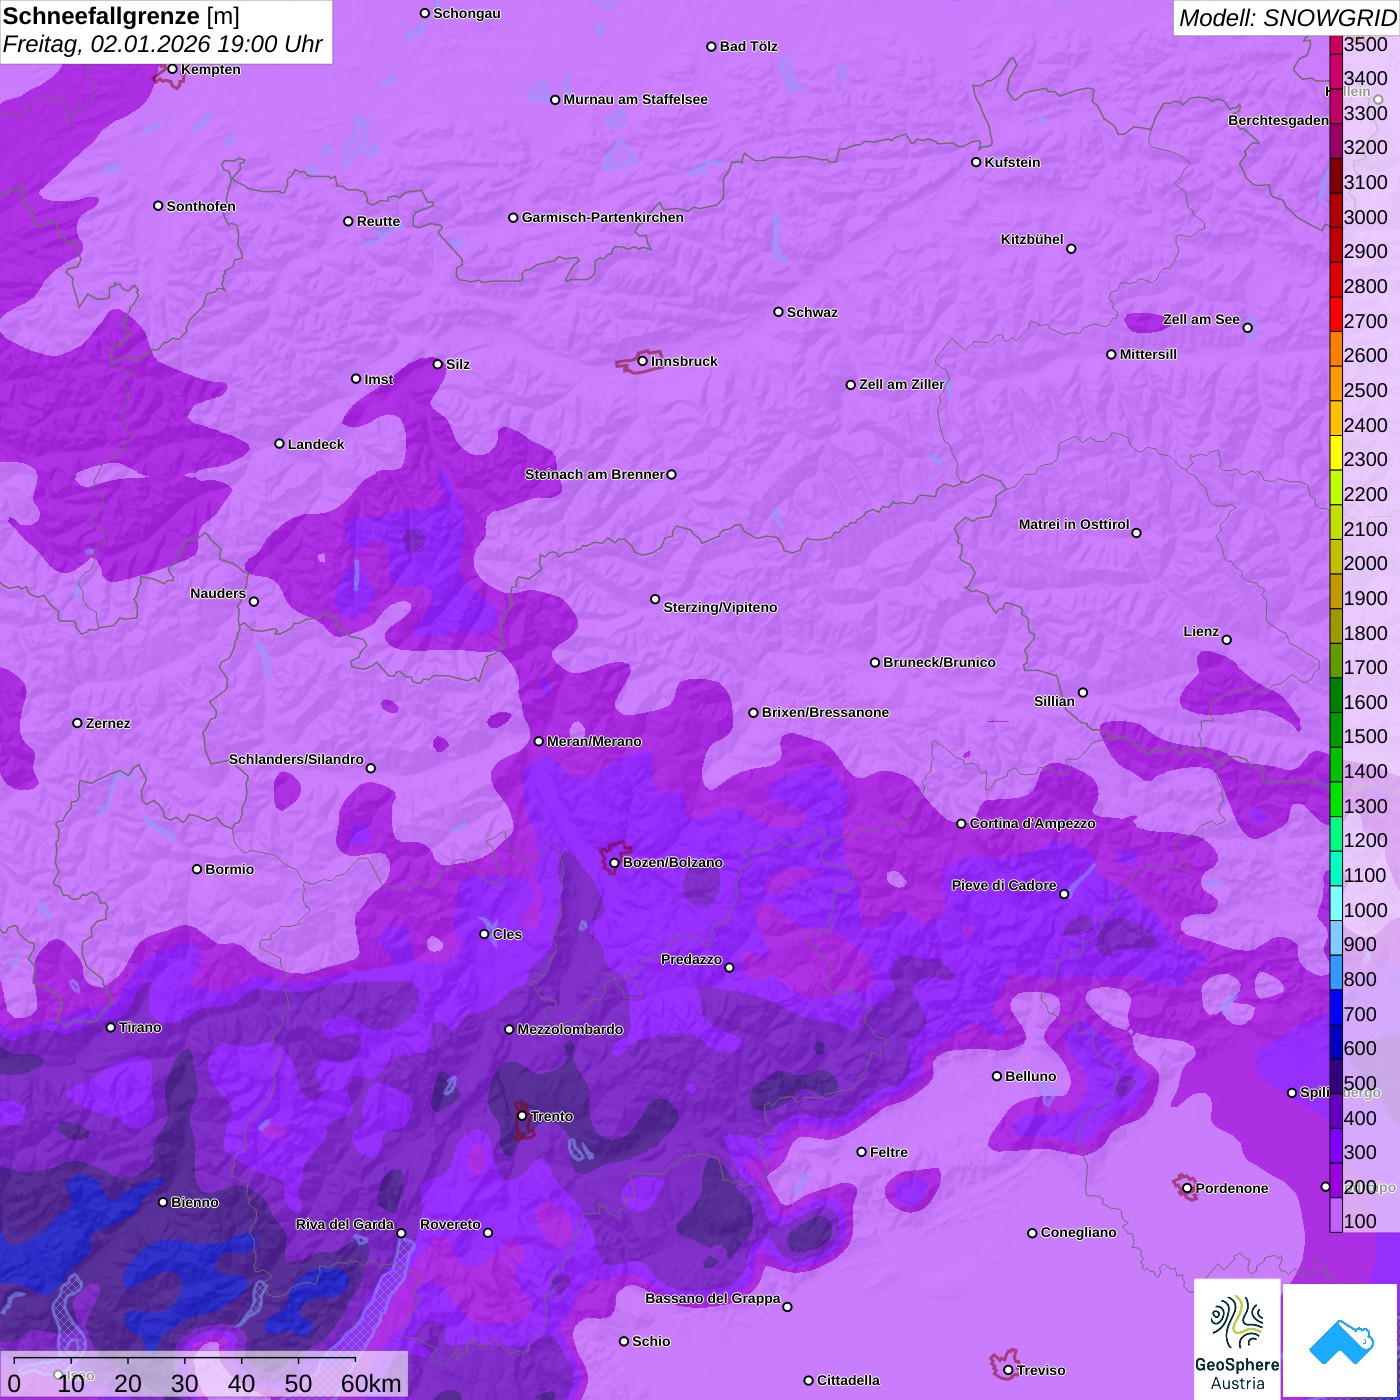The width and height of the screenshot is (1400, 1400).
Task: Click the Cortina d'Ampezzo location dot
Action: [961, 824]
